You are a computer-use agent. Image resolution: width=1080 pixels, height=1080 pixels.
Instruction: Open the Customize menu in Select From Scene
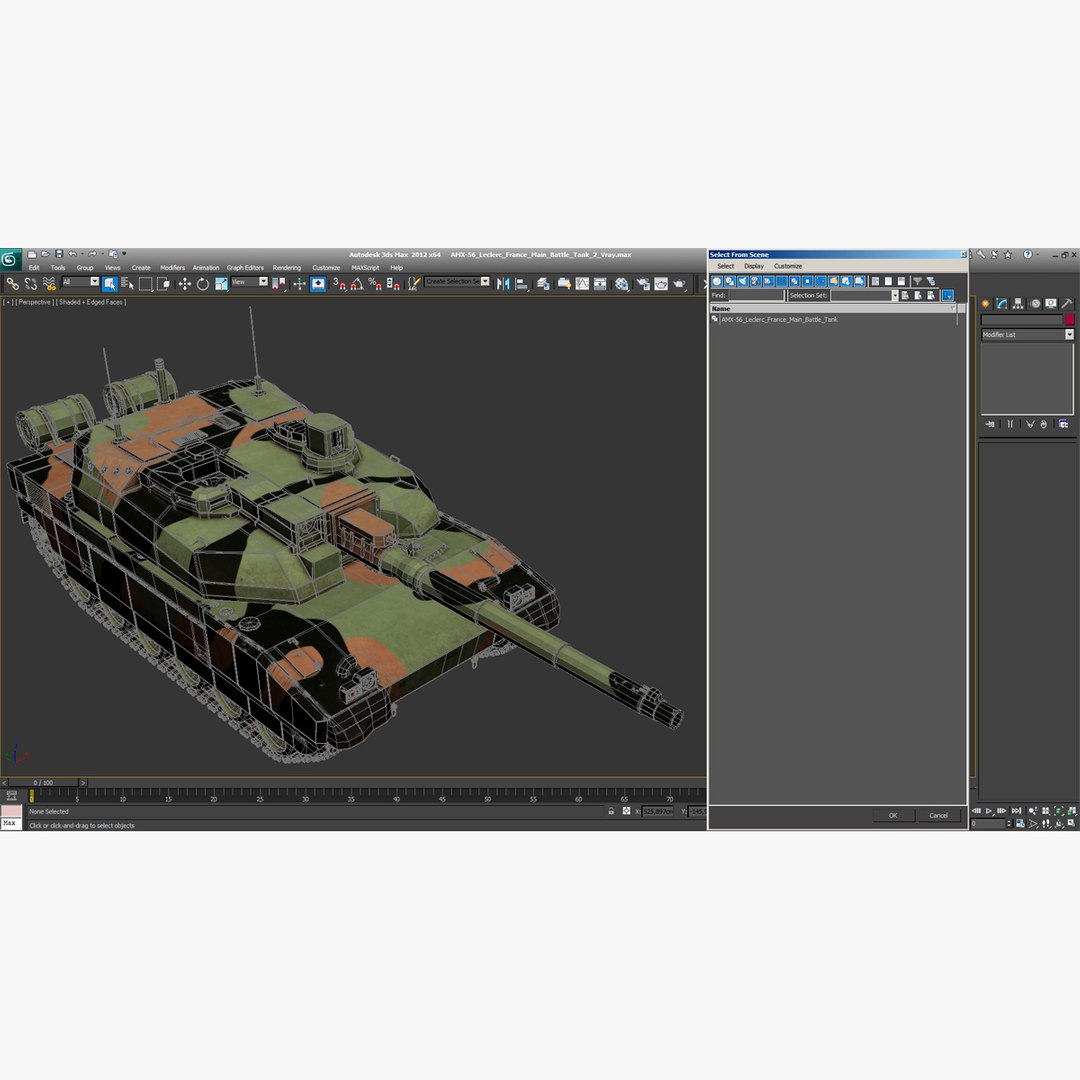788,266
